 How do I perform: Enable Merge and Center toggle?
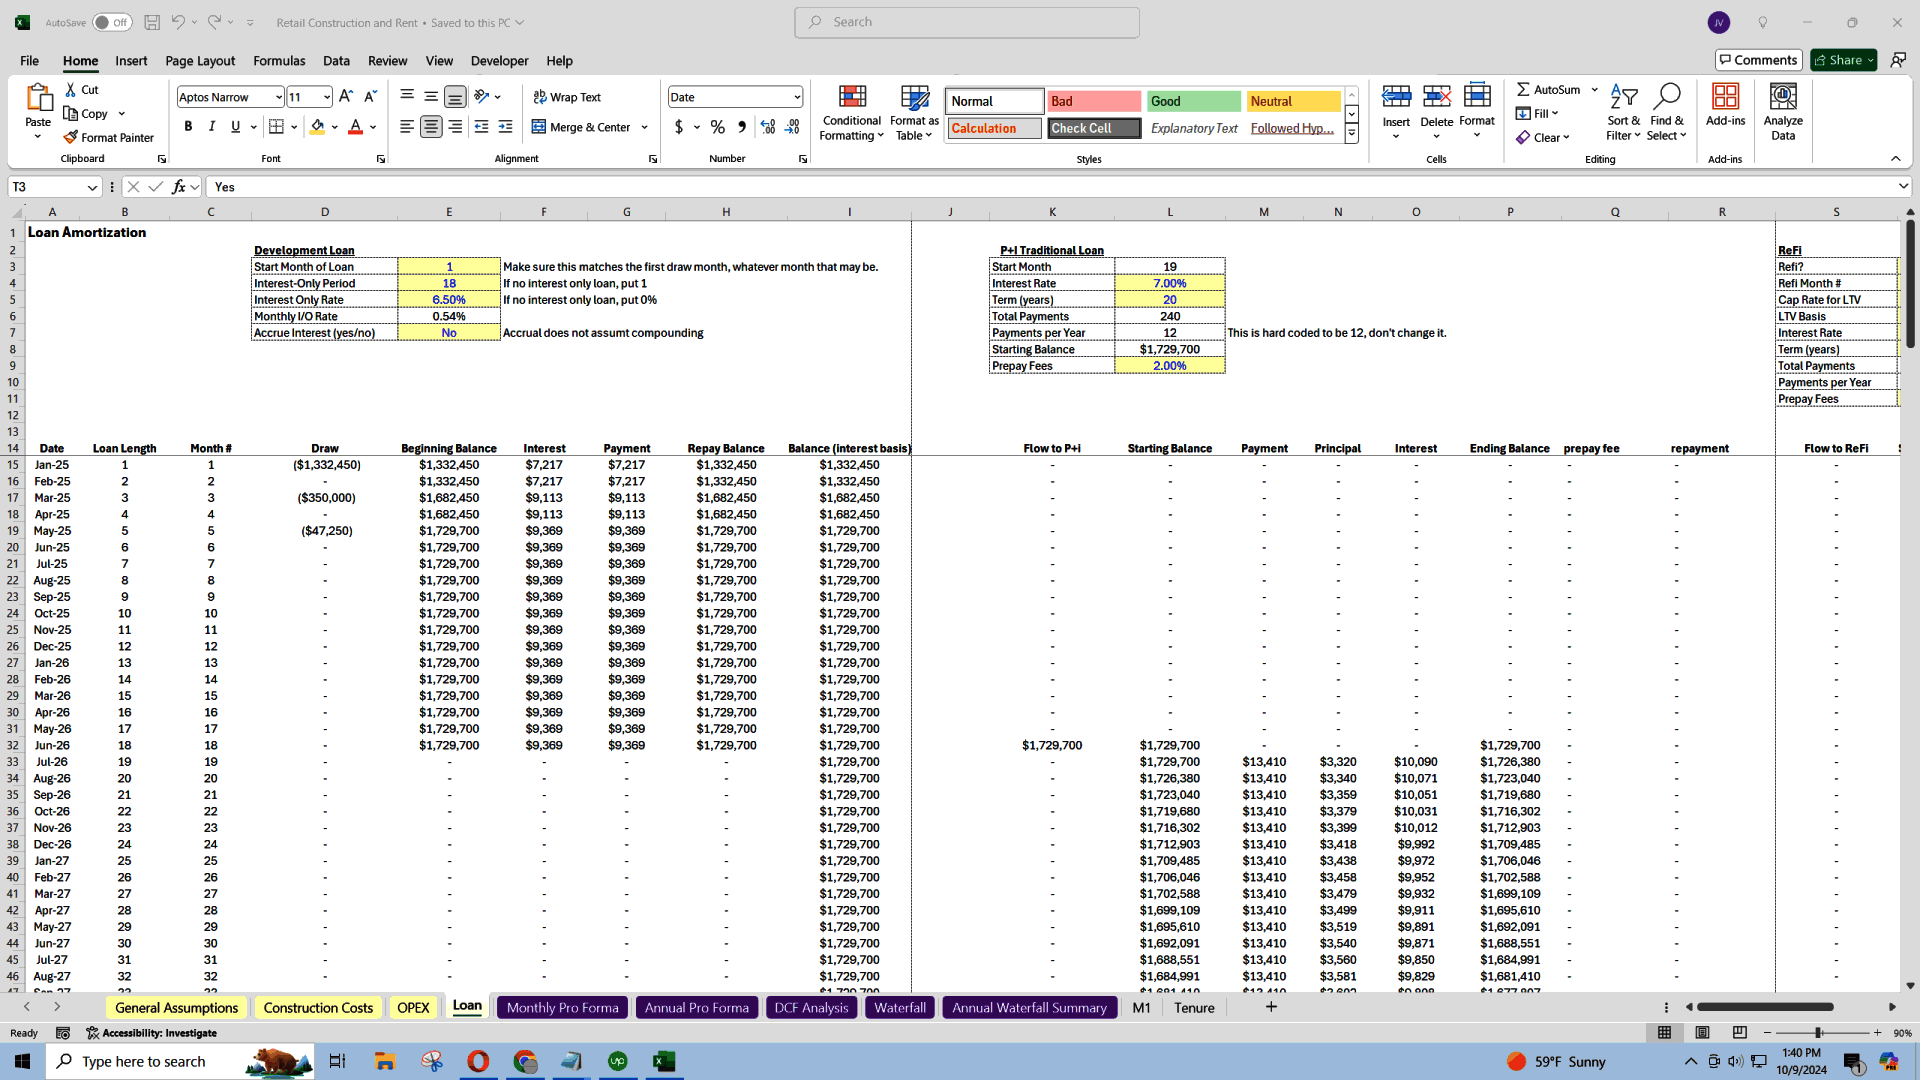coord(582,128)
